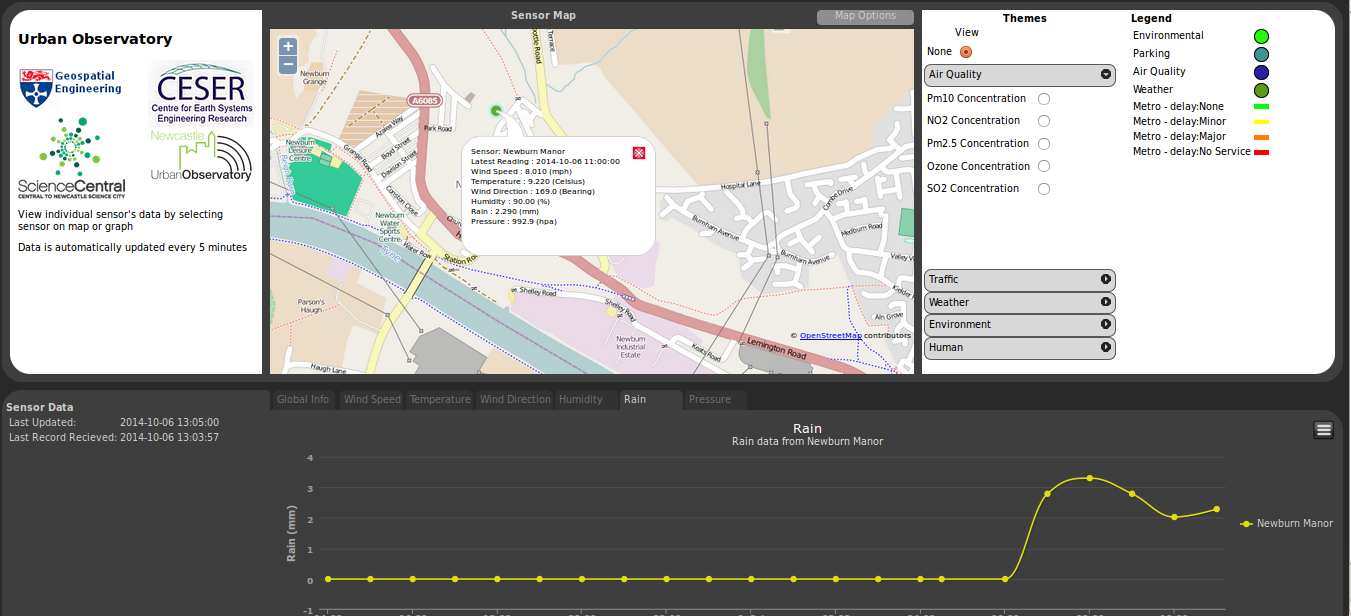Viewport: 1351px width, 616px height.
Task: Open the OpenStreetMap attribution link
Action: 830,336
